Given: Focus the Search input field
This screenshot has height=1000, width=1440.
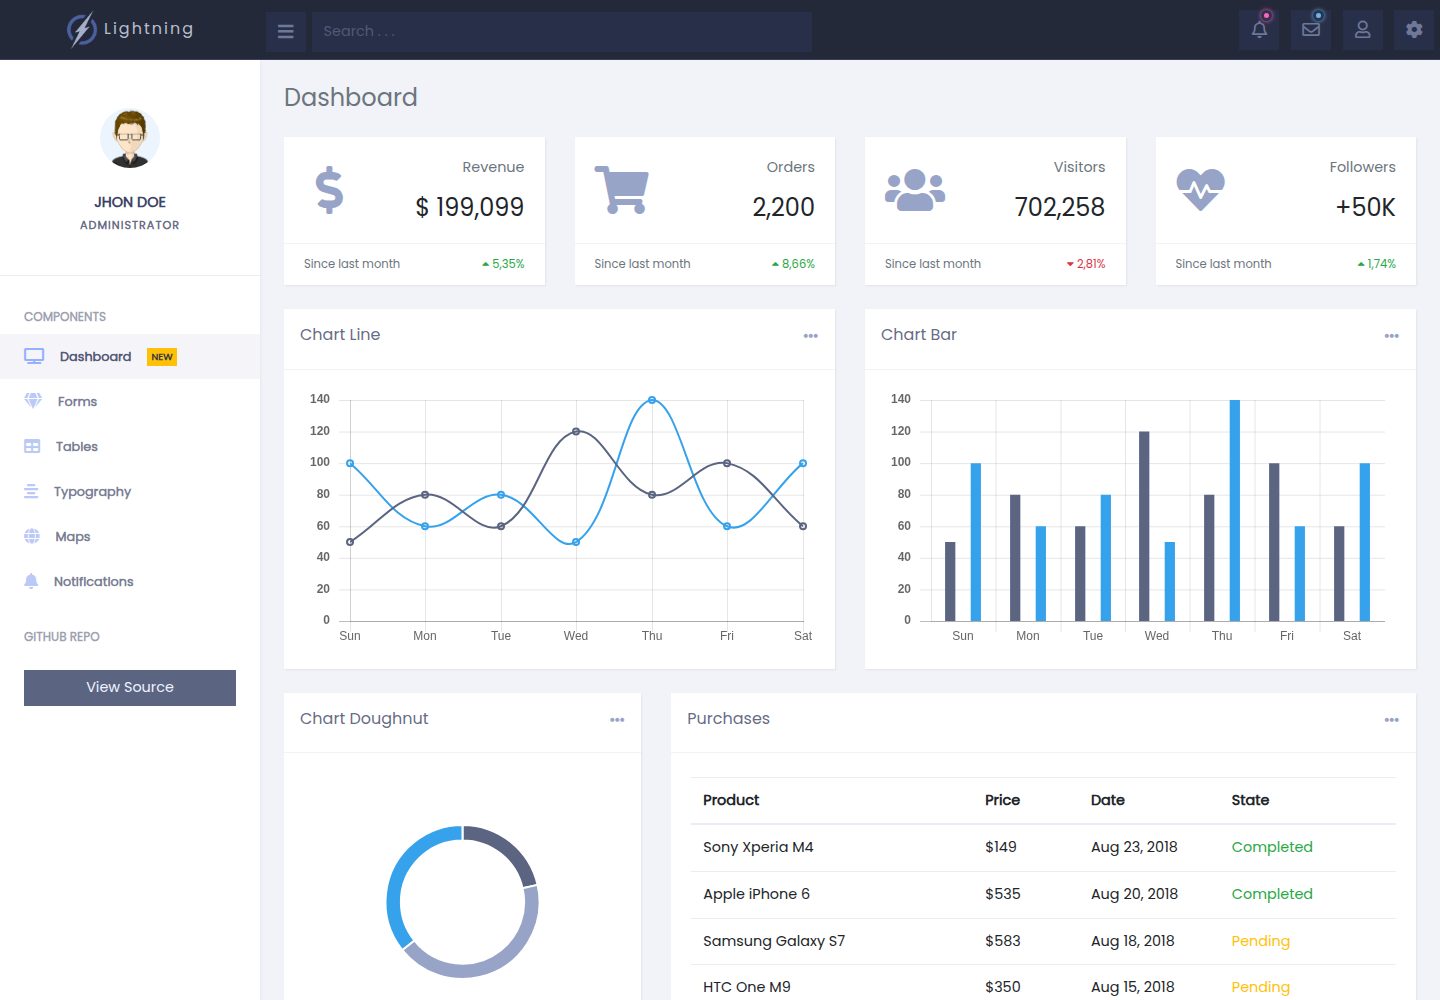Looking at the screenshot, I should pos(562,32).
